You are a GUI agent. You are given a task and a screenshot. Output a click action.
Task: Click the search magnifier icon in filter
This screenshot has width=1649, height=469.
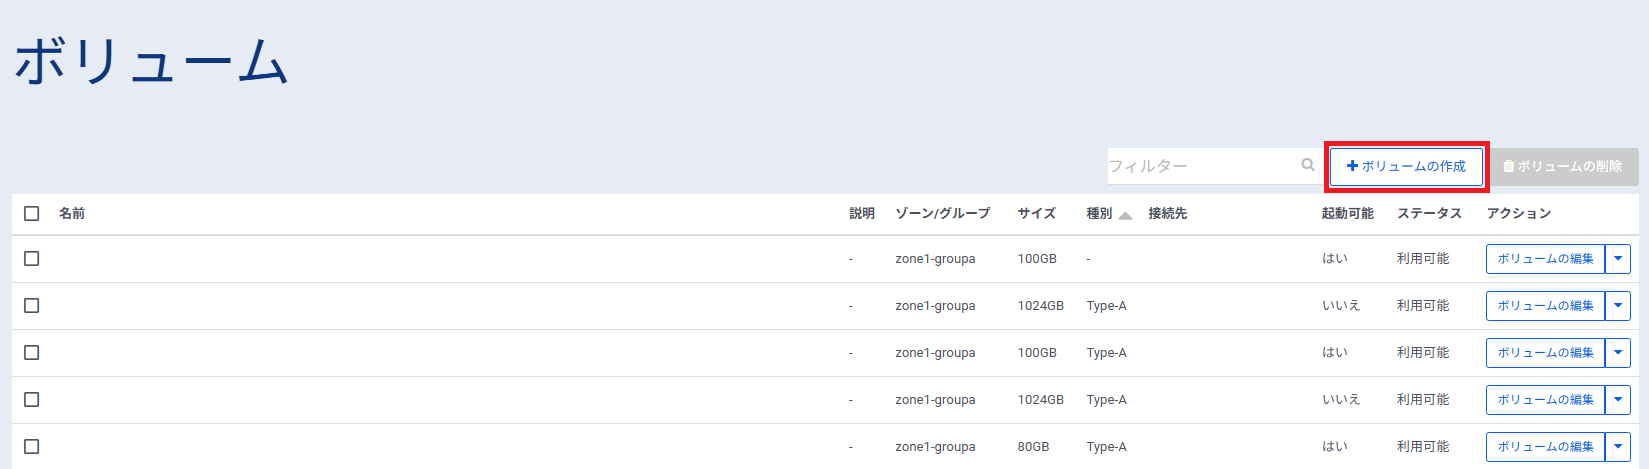[1307, 165]
